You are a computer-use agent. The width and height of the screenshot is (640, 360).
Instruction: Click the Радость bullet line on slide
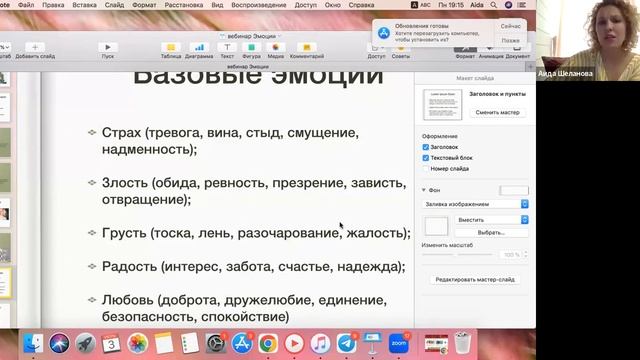tap(253, 267)
